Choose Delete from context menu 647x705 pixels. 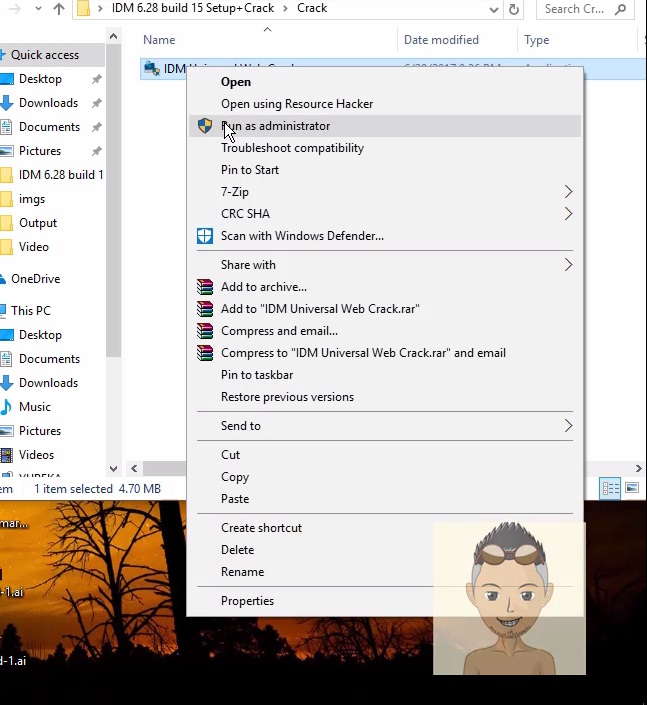point(384,550)
